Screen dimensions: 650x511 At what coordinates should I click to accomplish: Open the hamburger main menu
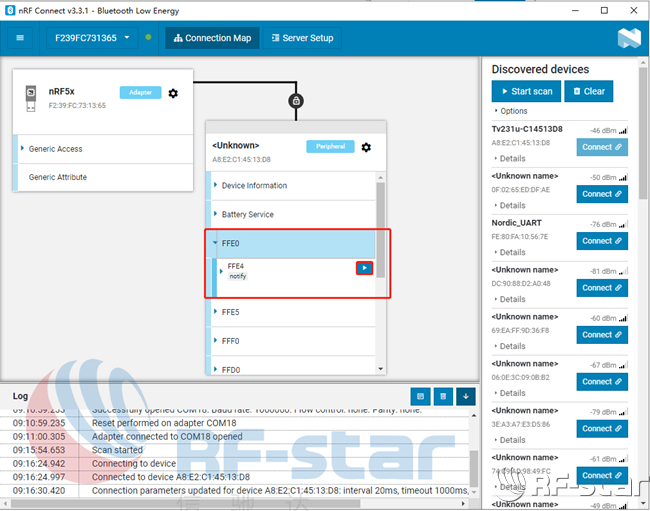click(x=21, y=39)
